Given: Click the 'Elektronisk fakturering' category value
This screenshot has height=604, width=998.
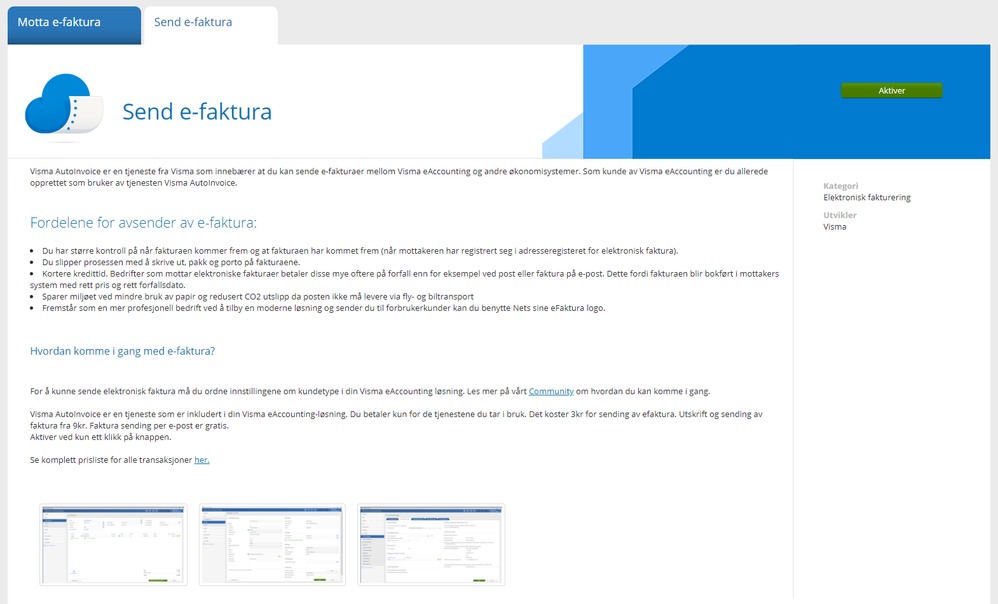Looking at the screenshot, I should point(867,198).
